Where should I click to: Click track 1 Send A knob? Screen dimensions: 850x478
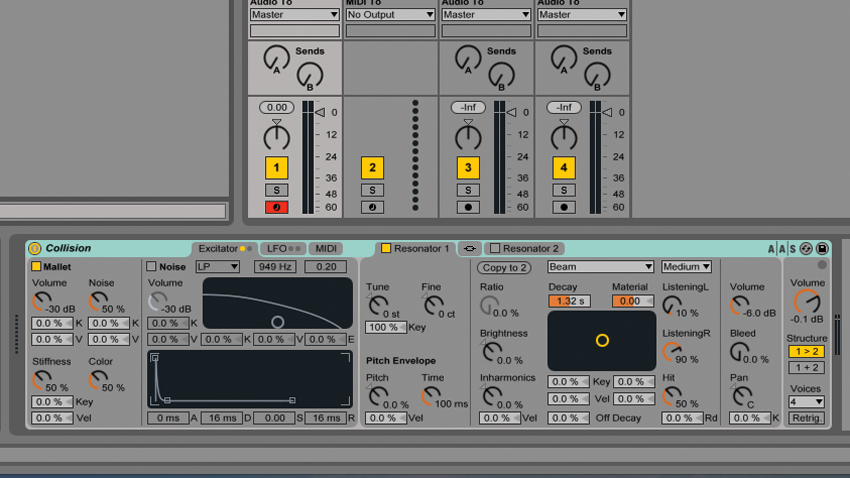click(x=276, y=59)
